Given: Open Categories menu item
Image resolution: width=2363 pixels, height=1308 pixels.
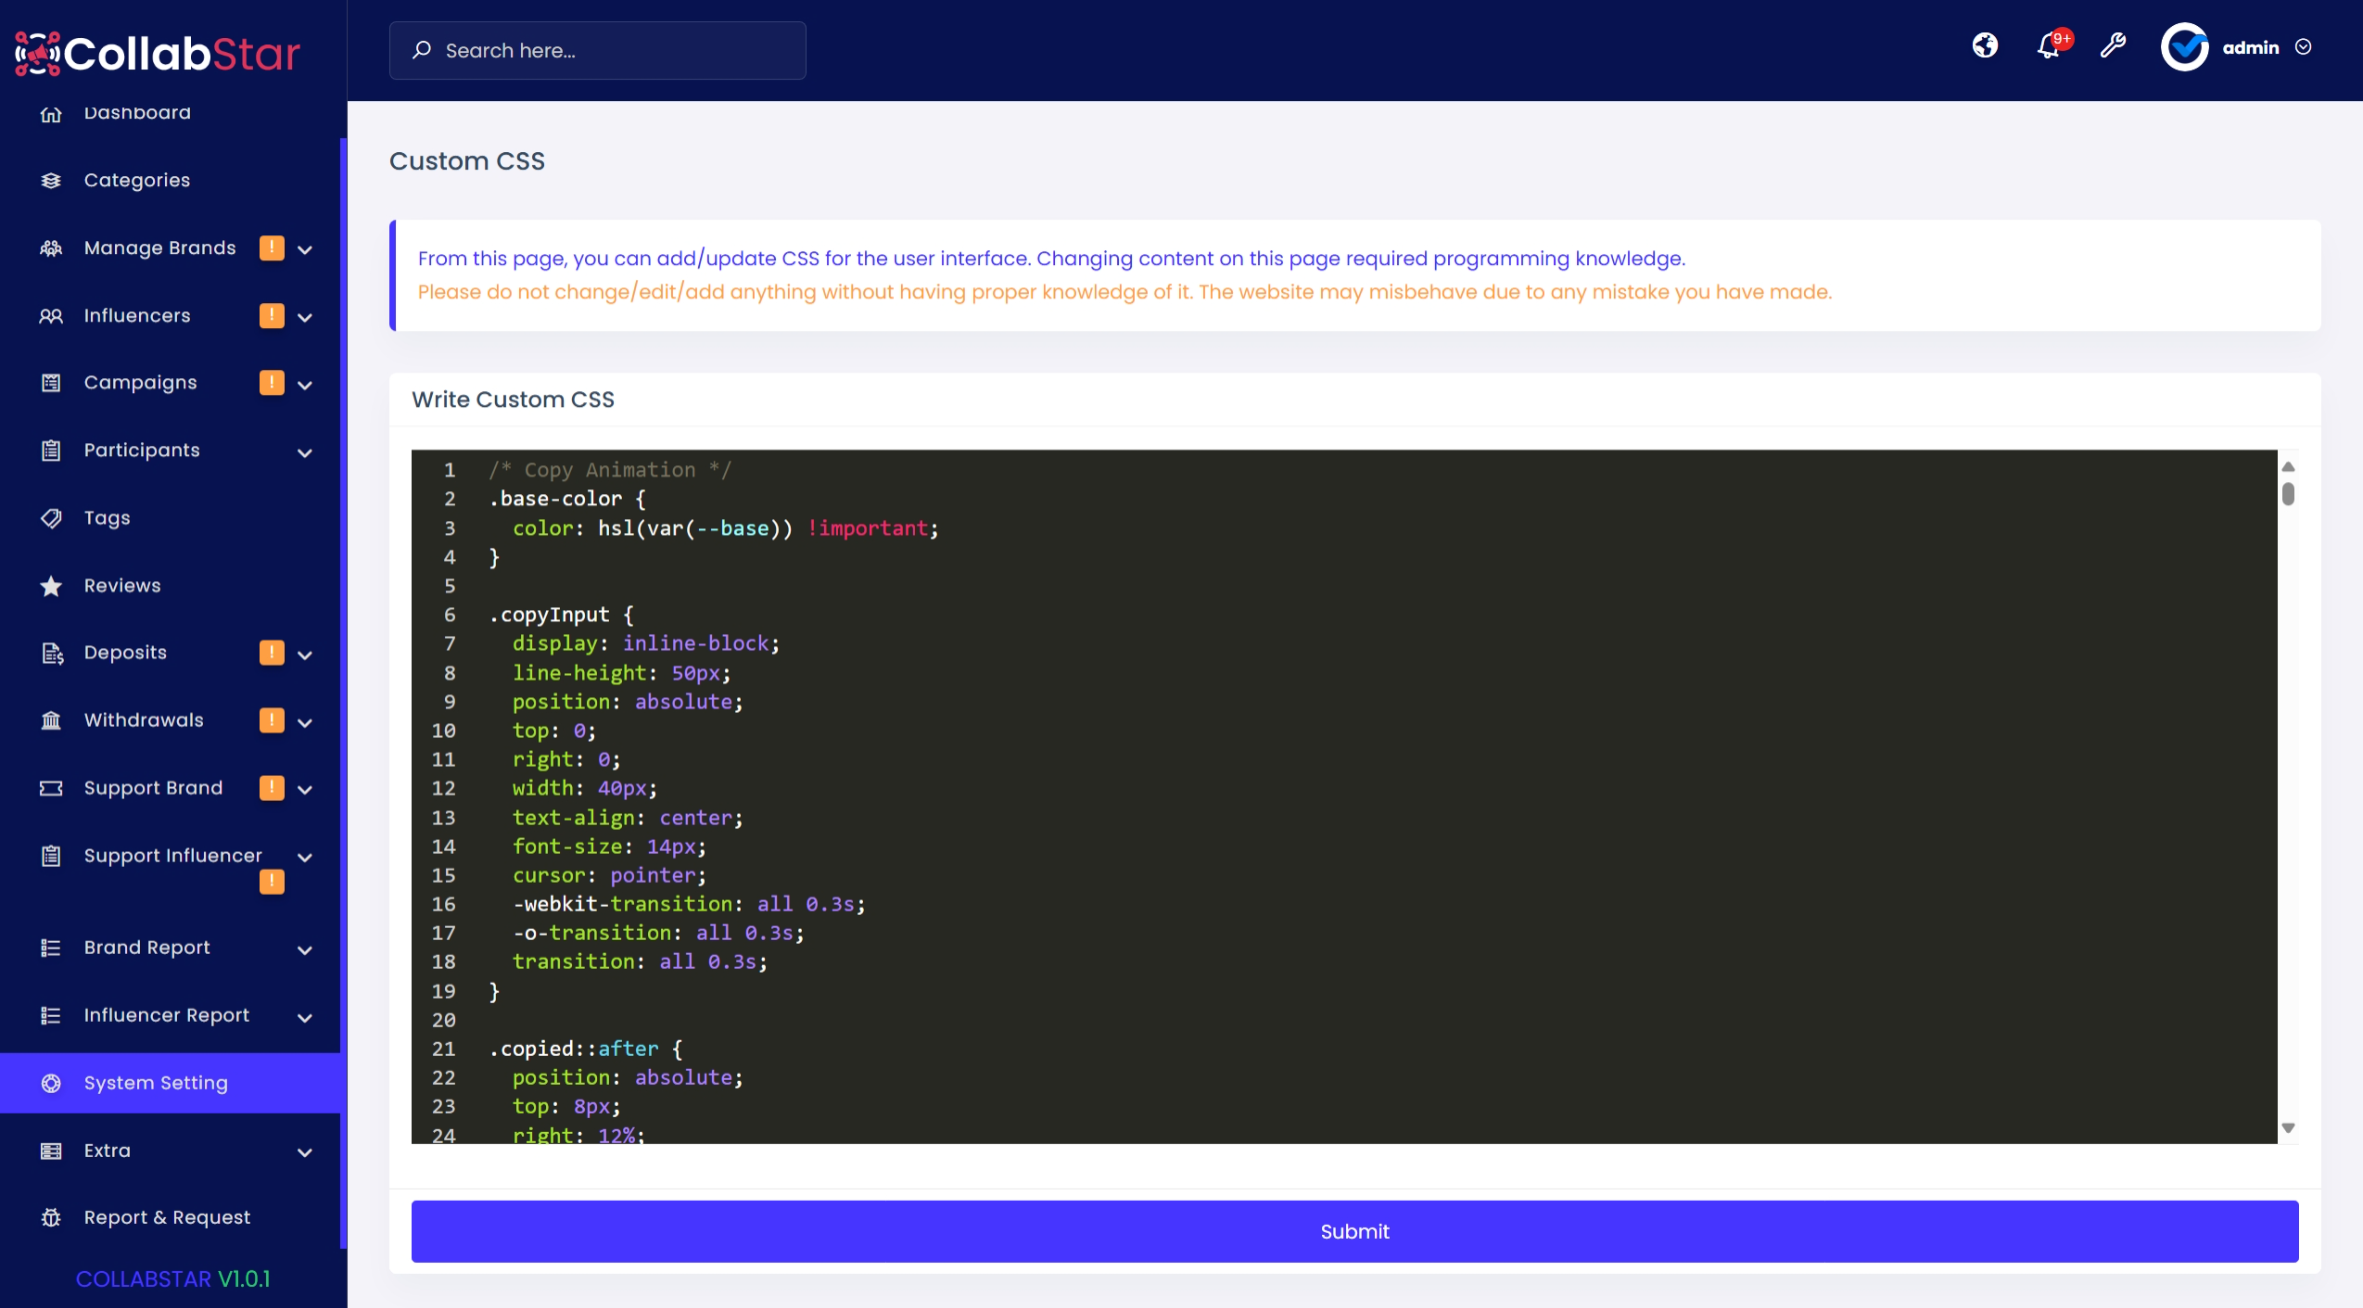Looking at the screenshot, I should click(x=170, y=180).
